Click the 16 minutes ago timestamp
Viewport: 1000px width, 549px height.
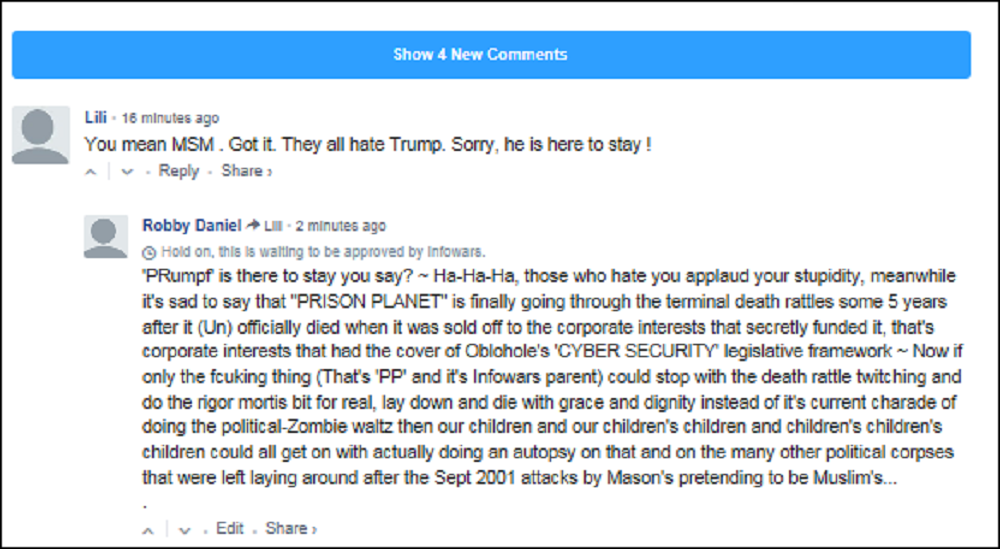170,119
